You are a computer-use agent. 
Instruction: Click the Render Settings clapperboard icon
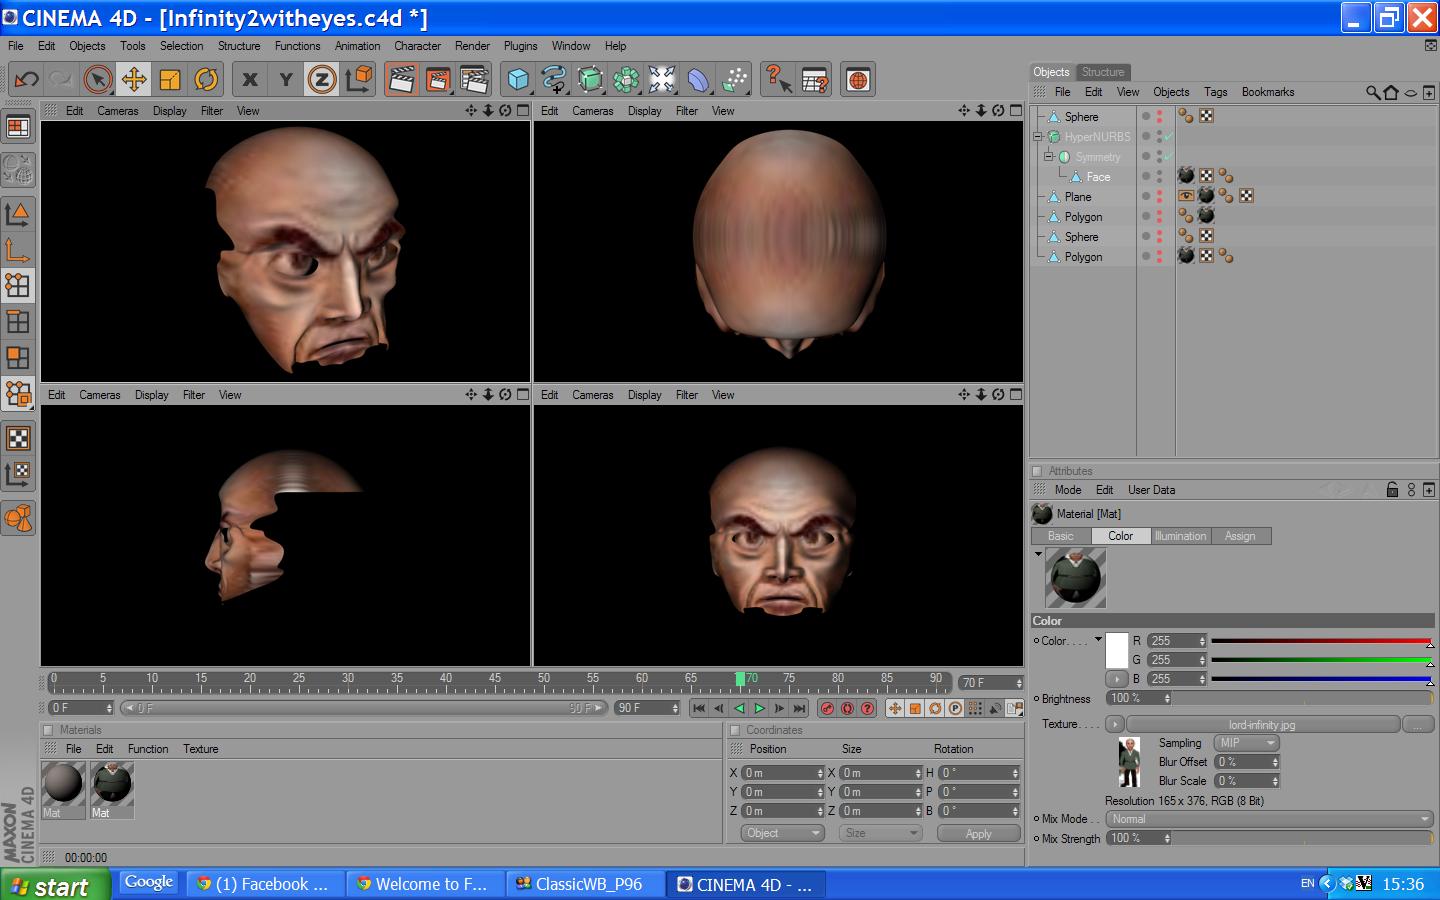(474, 80)
